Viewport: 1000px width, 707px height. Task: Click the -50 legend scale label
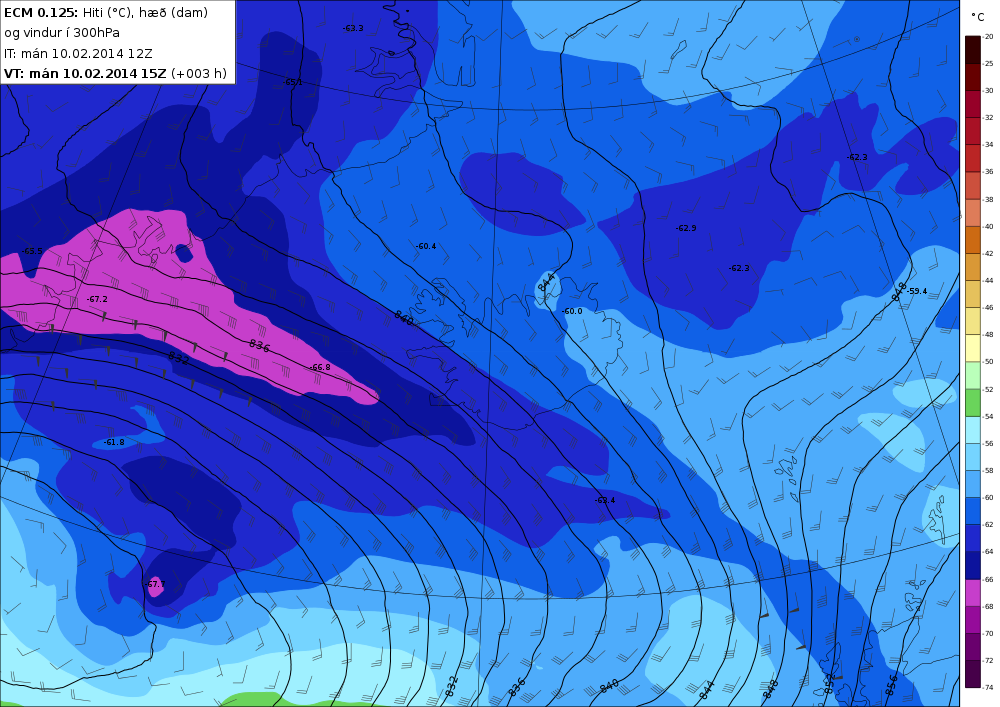click(x=988, y=362)
